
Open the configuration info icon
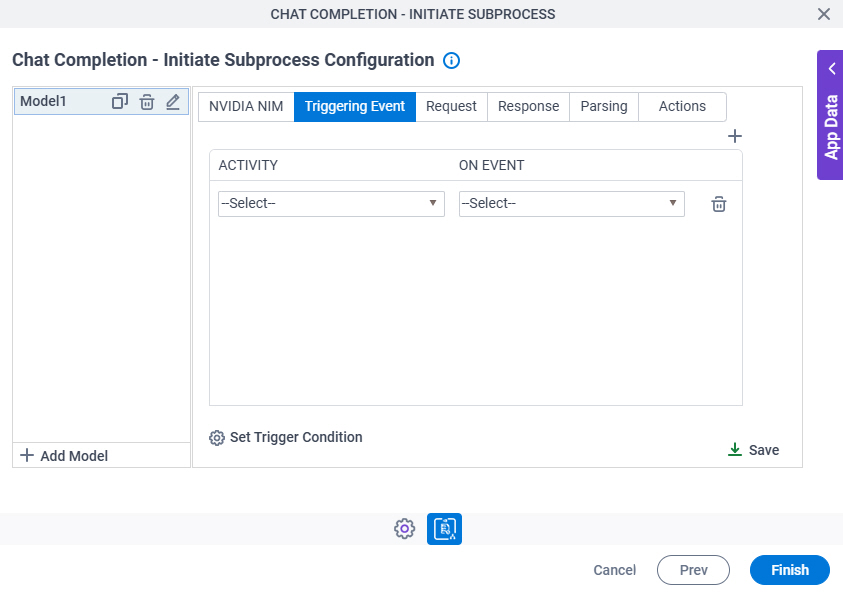pyautogui.click(x=451, y=60)
